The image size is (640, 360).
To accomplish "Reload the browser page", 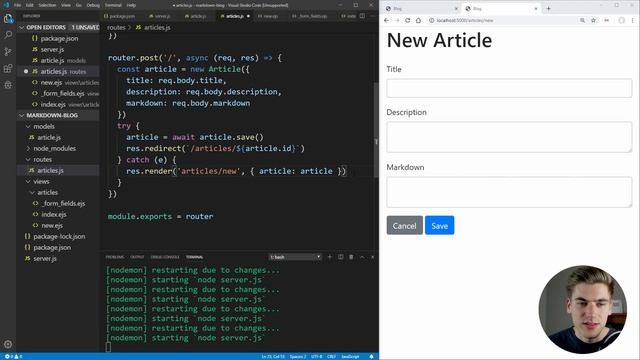I will pyautogui.click(x=407, y=20).
